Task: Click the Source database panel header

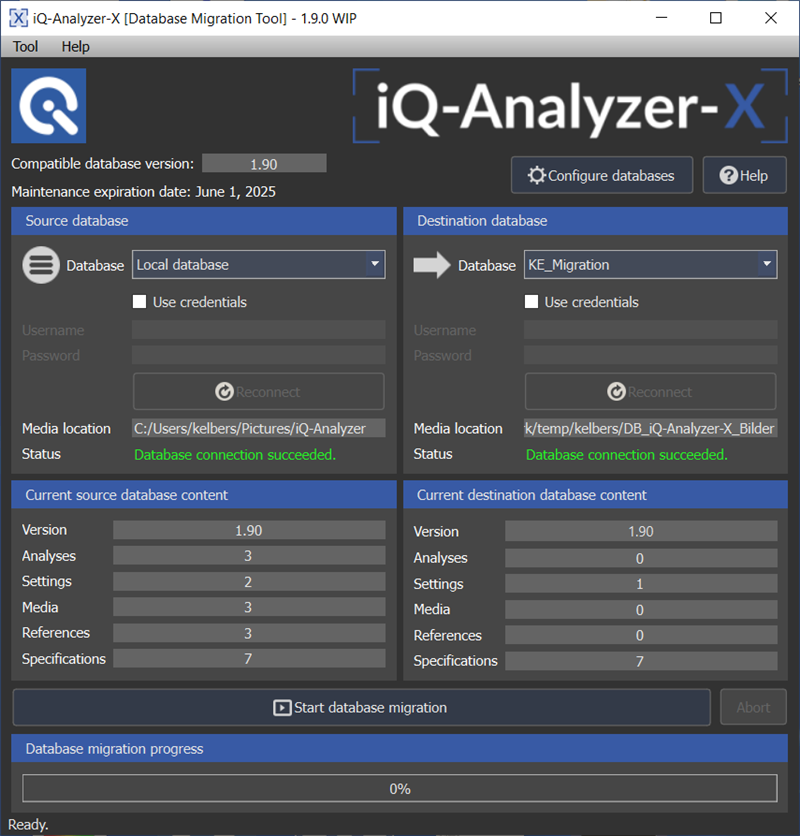Action: point(204,221)
